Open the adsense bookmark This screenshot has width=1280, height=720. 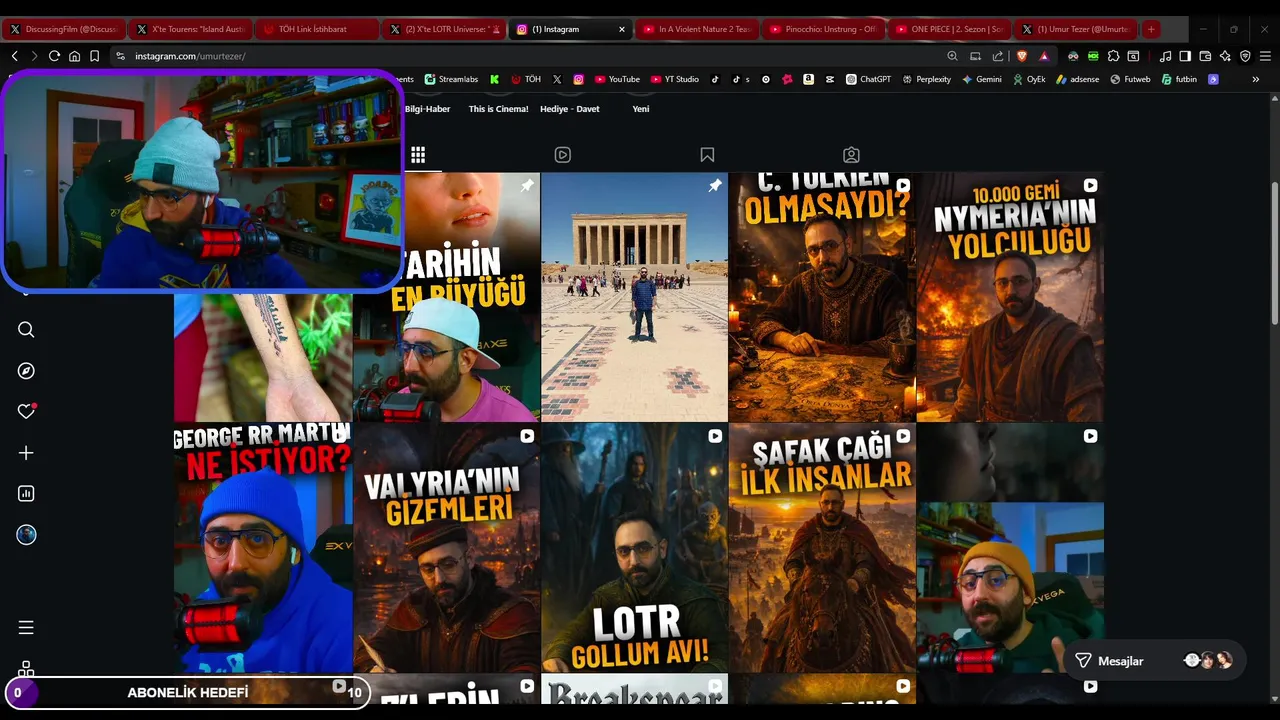[x=1078, y=79]
